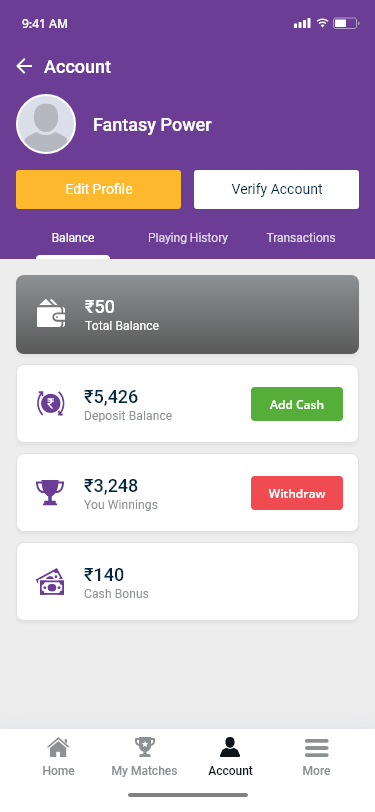Click the profile avatar picture
The image size is (375, 812).
[x=46, y=124]
